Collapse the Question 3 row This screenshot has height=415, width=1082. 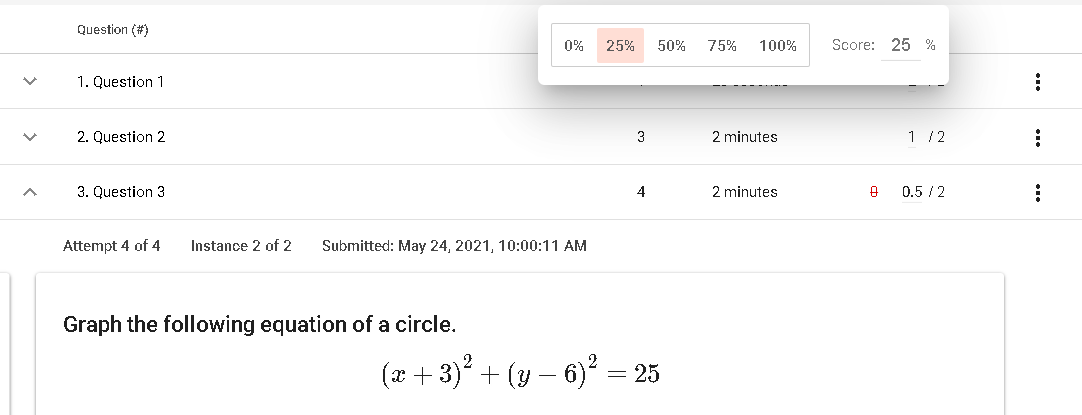click(30, 192)
